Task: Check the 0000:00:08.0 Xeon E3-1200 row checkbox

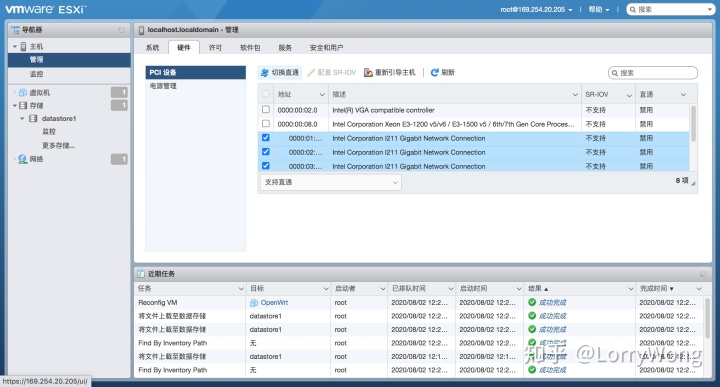Action: [x=266, y=123]
